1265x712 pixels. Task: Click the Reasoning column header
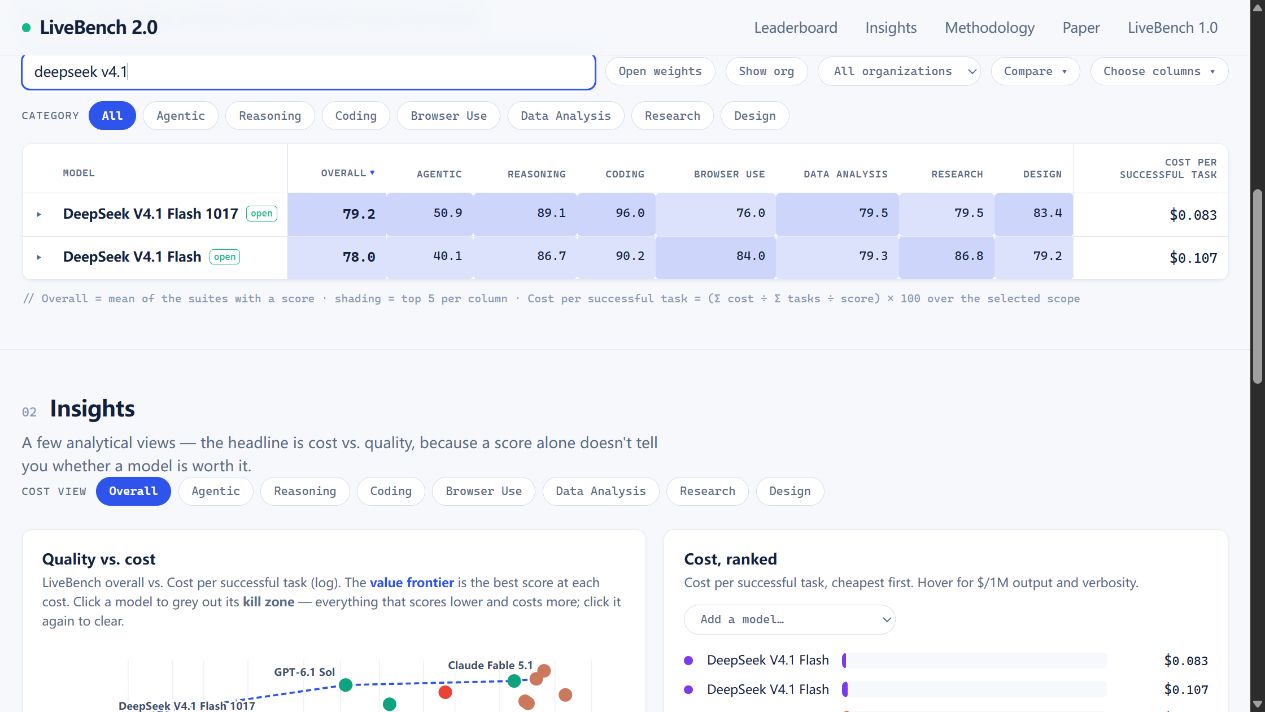click(536, 174)
